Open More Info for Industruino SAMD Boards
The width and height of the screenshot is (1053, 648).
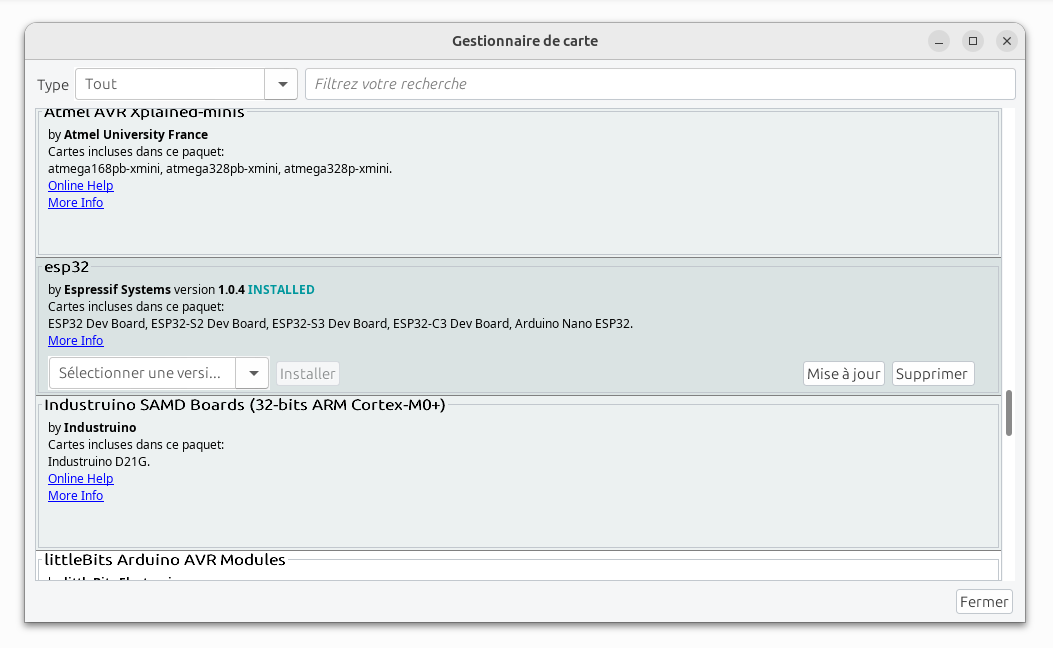[76, 496]
